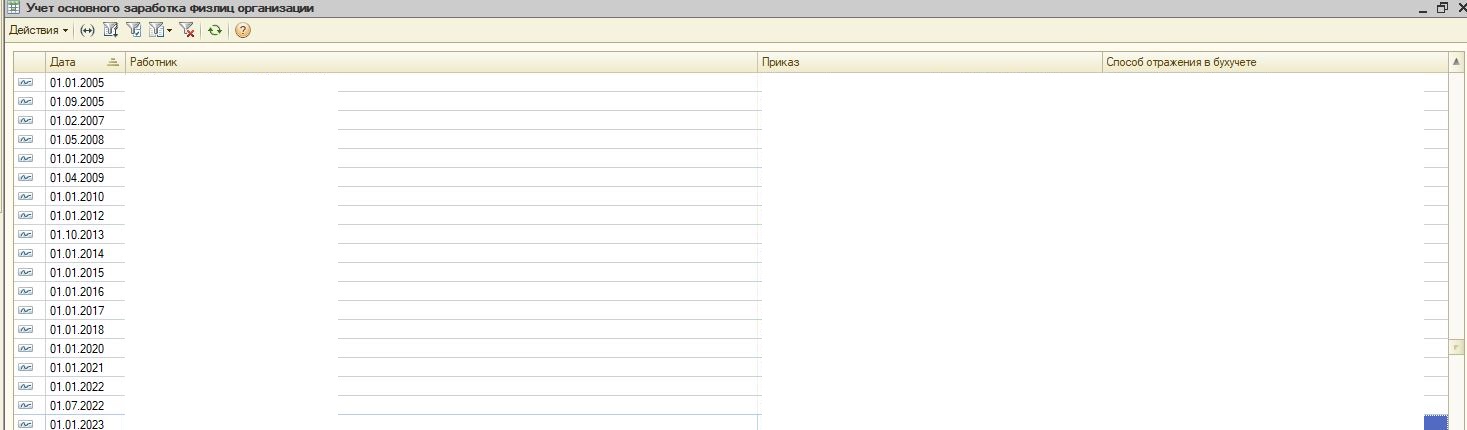The image size is (1467, 430).
Task: Open help with the question mark icon
Action: 243,31
